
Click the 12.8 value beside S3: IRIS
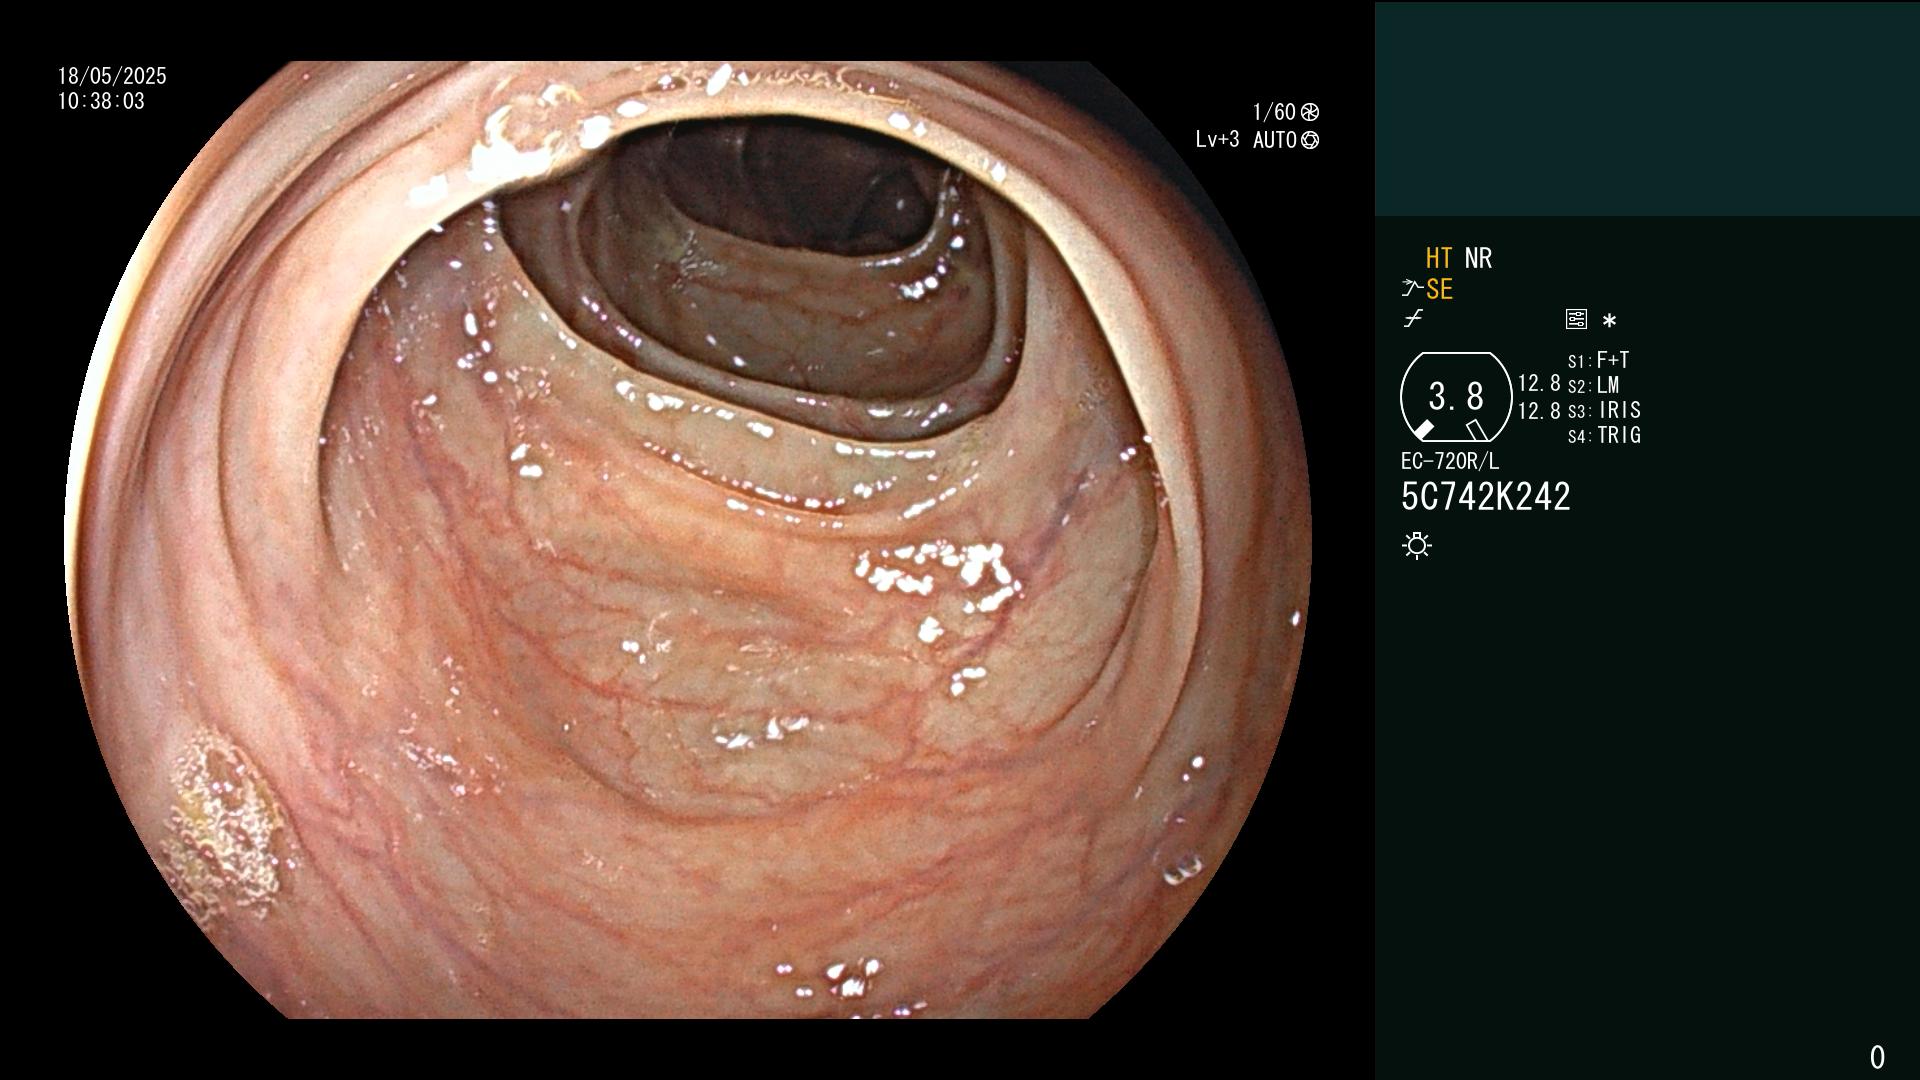[x=1539, y=411]
